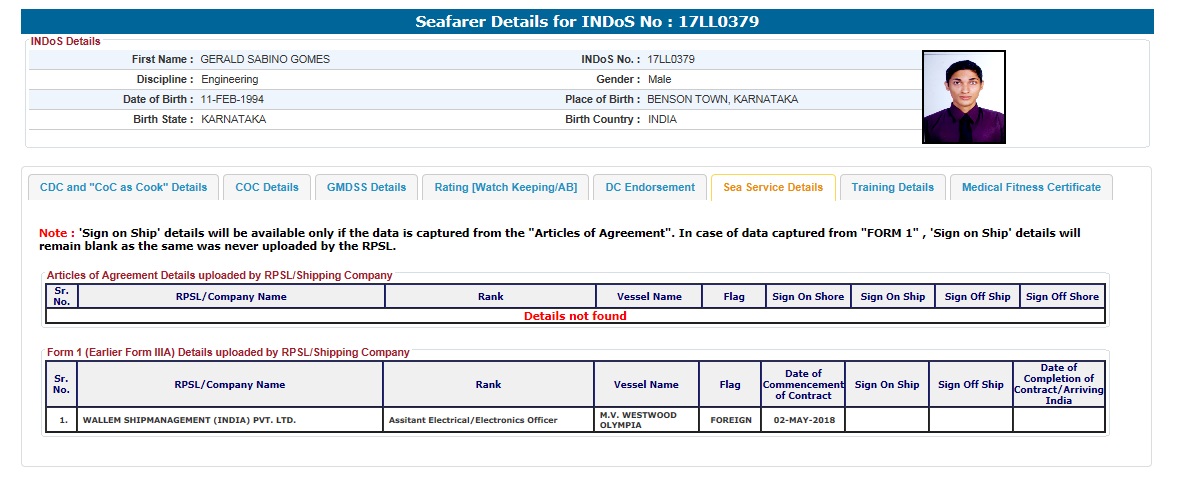Image resolution: width=1185 pixels, height=487 pixels.
Task: Click the Discipline value Engineering
Action: pos(230,79)
